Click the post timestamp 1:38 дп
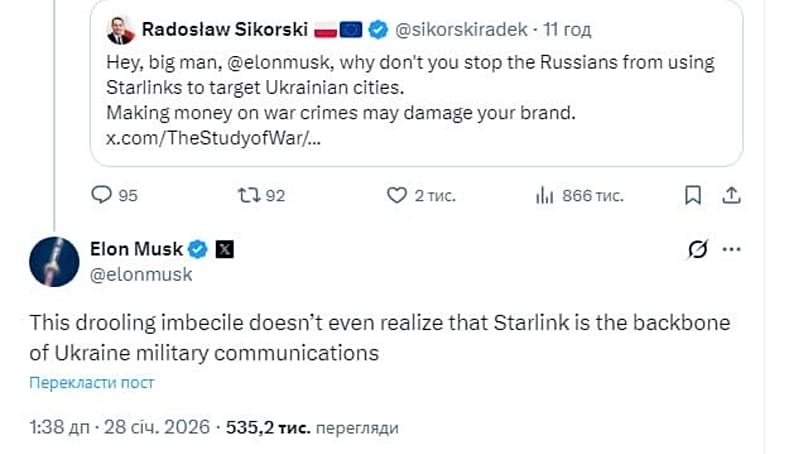This screenshot has width=808, height=454. tap(58, 428)
